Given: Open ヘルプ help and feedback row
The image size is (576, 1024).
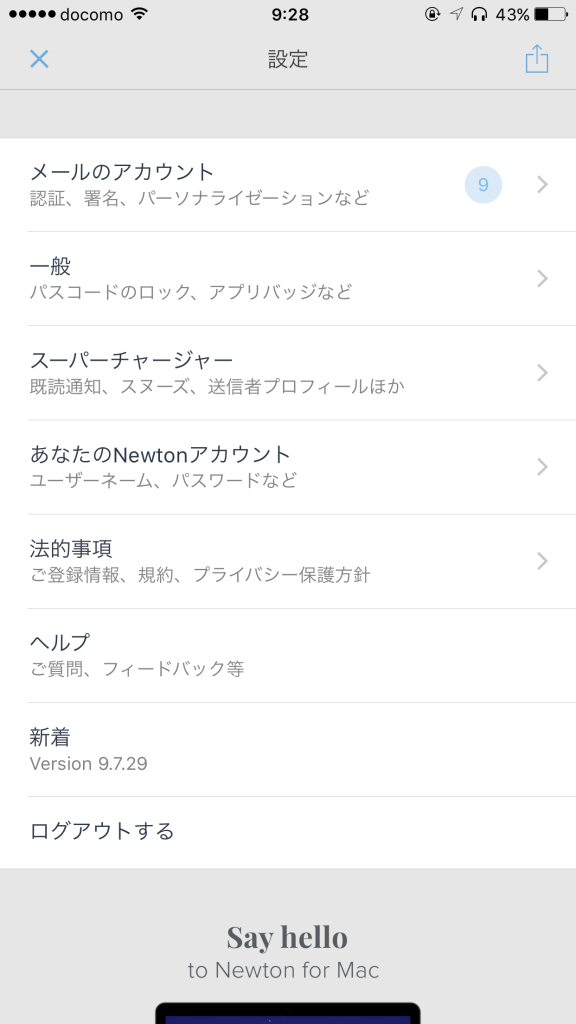Looking at the screenshot, I should tap(288, 655).
